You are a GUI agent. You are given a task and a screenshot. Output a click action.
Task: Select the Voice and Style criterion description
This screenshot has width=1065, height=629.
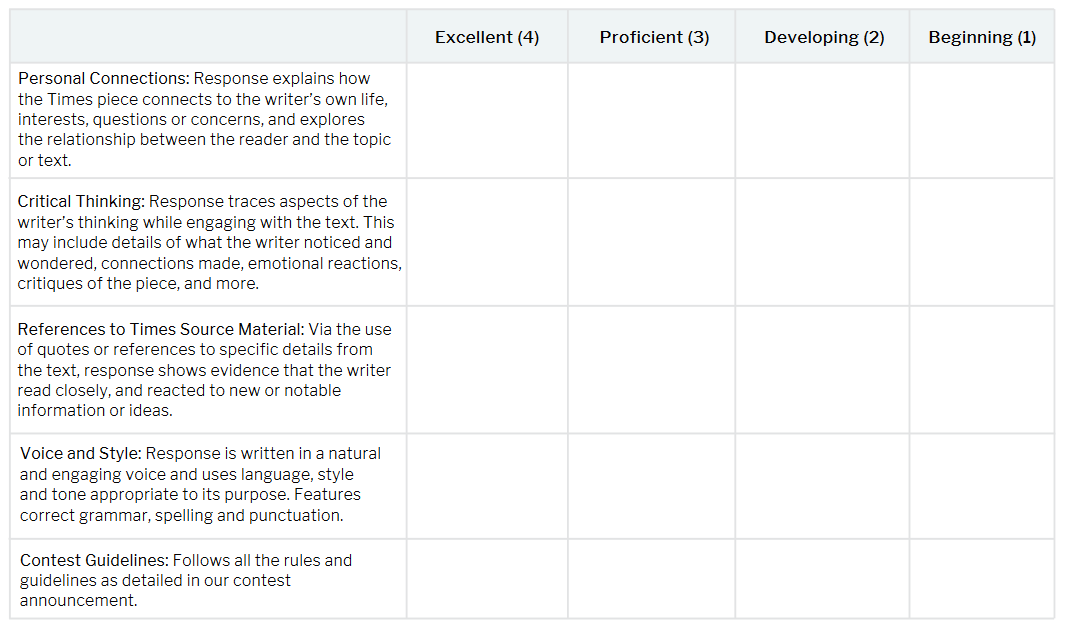pyautogui.click(x=200, y=484)
